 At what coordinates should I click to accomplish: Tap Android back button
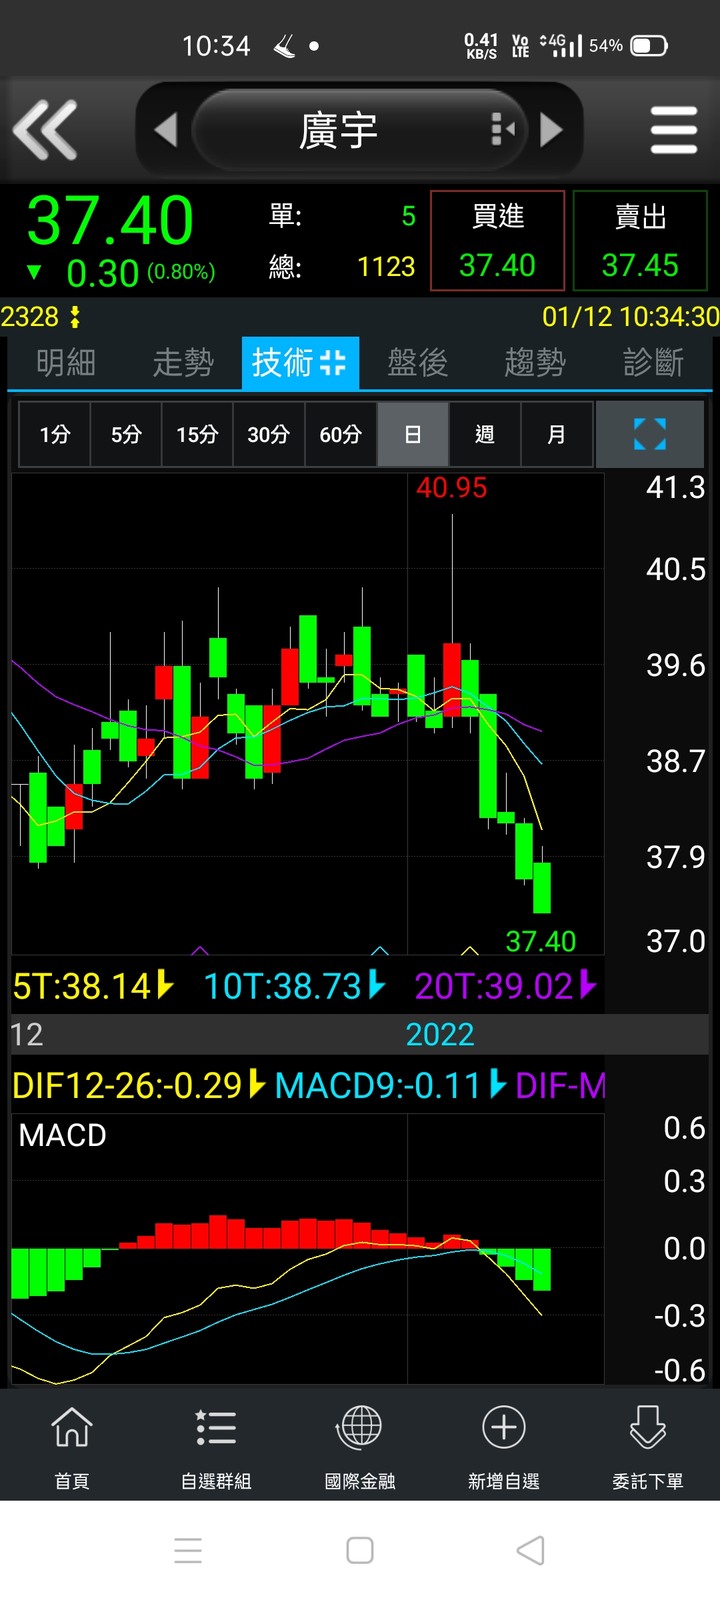(531, 1550)
